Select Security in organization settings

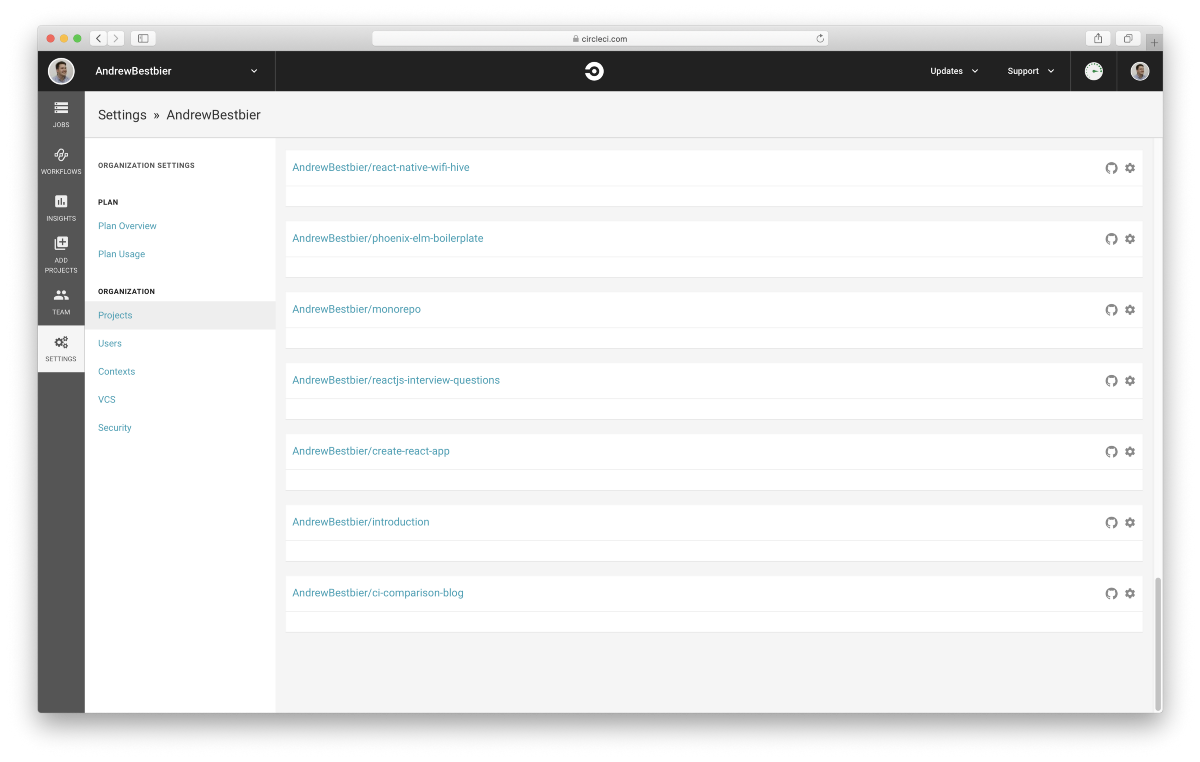(115, 427)
